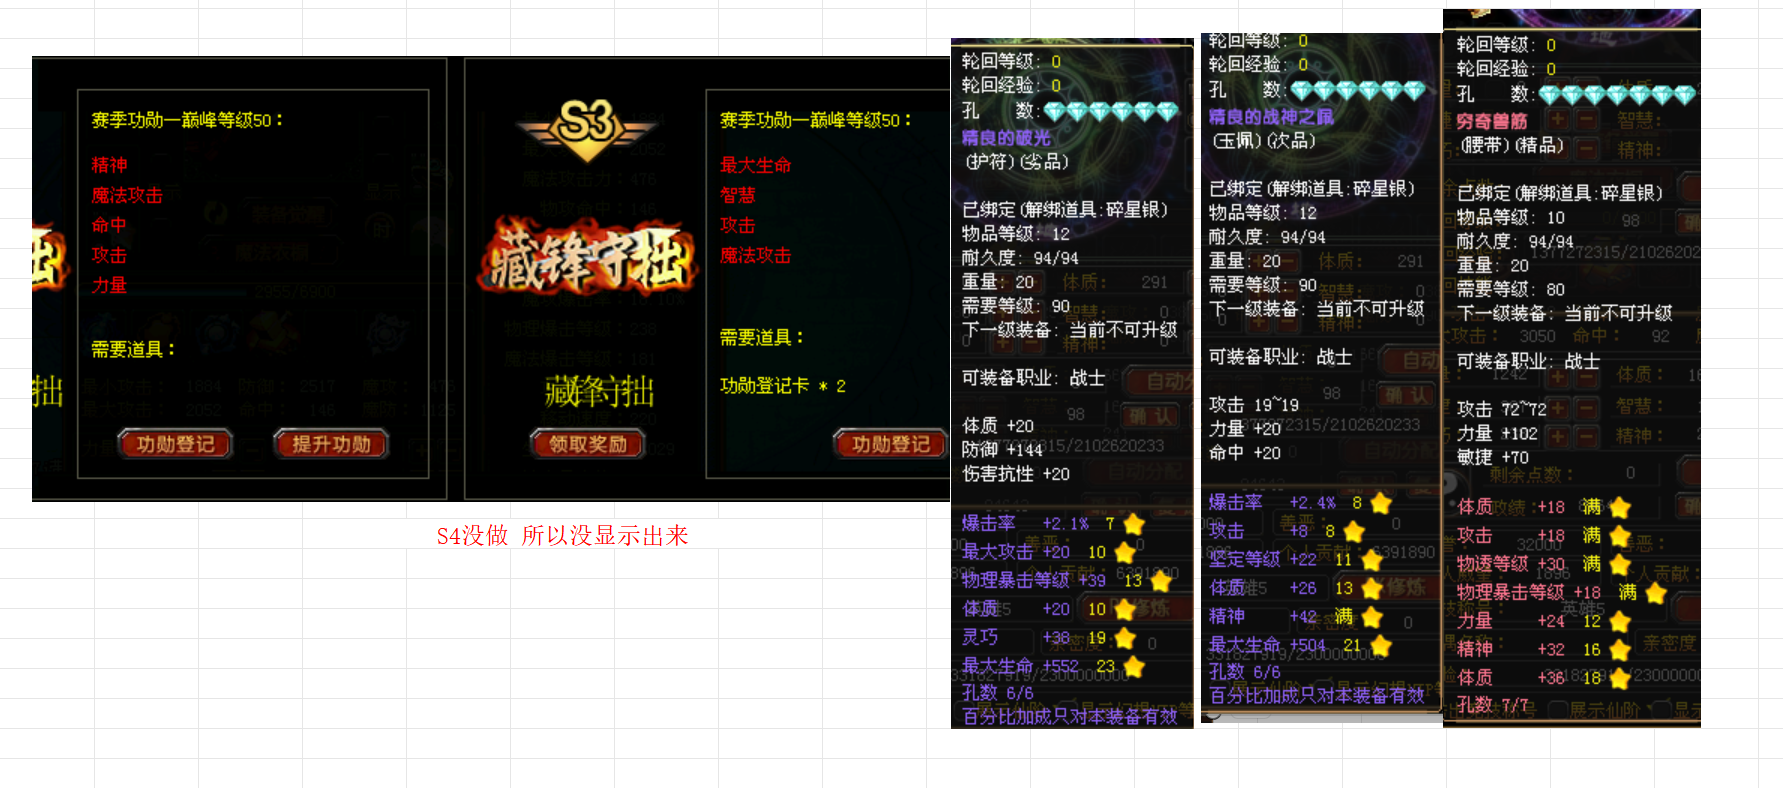
Task: Click the star beside 最大攻击 +20
Action: coord(1124,552)
